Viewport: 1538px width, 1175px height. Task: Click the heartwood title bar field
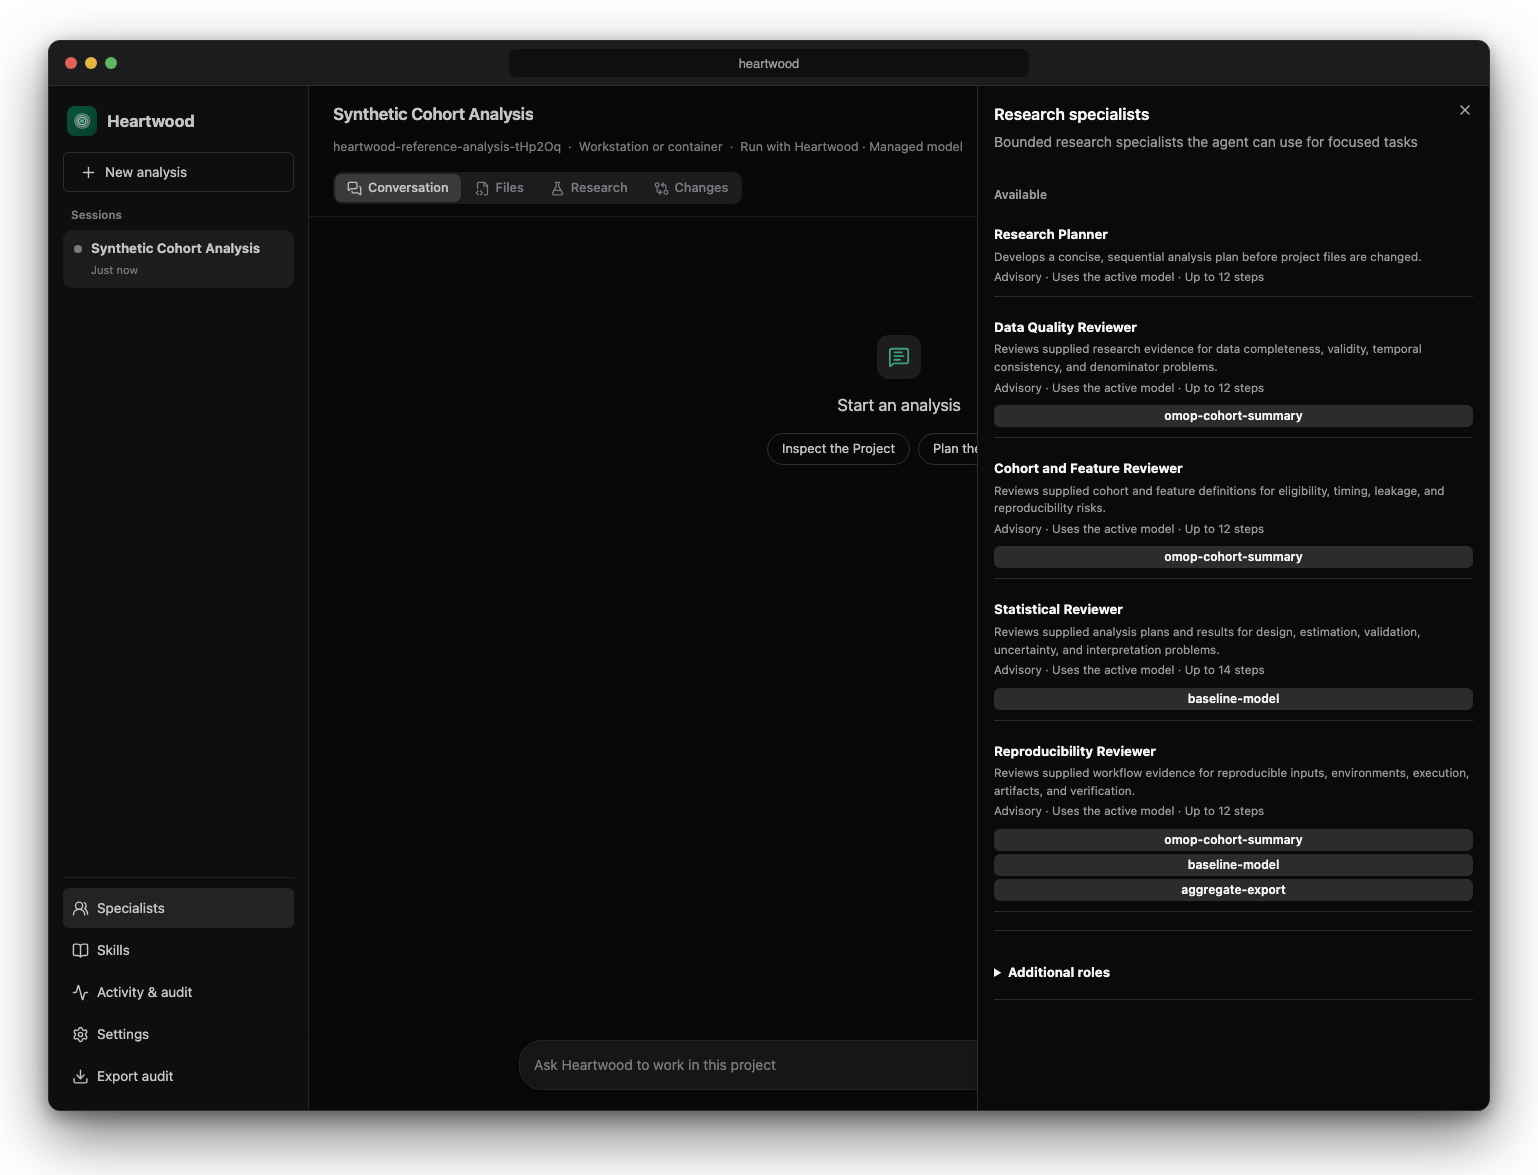(x=769, y=63)
